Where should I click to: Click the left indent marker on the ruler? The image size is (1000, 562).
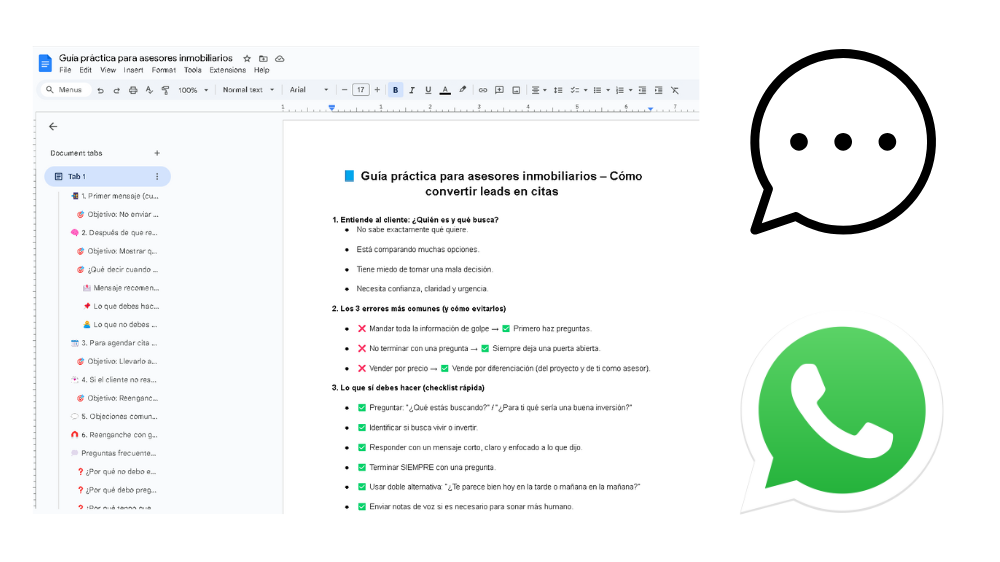coord(332,108)
